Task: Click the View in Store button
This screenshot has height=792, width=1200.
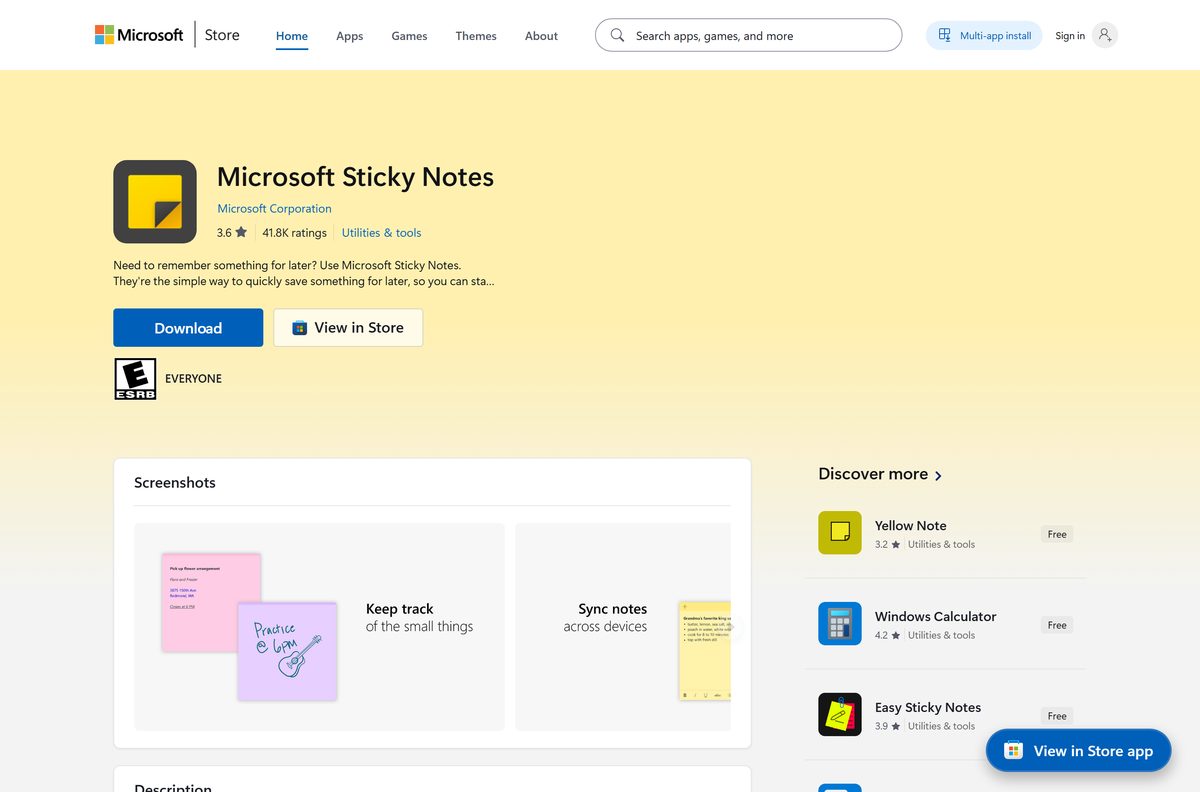Action: (348, 328)
